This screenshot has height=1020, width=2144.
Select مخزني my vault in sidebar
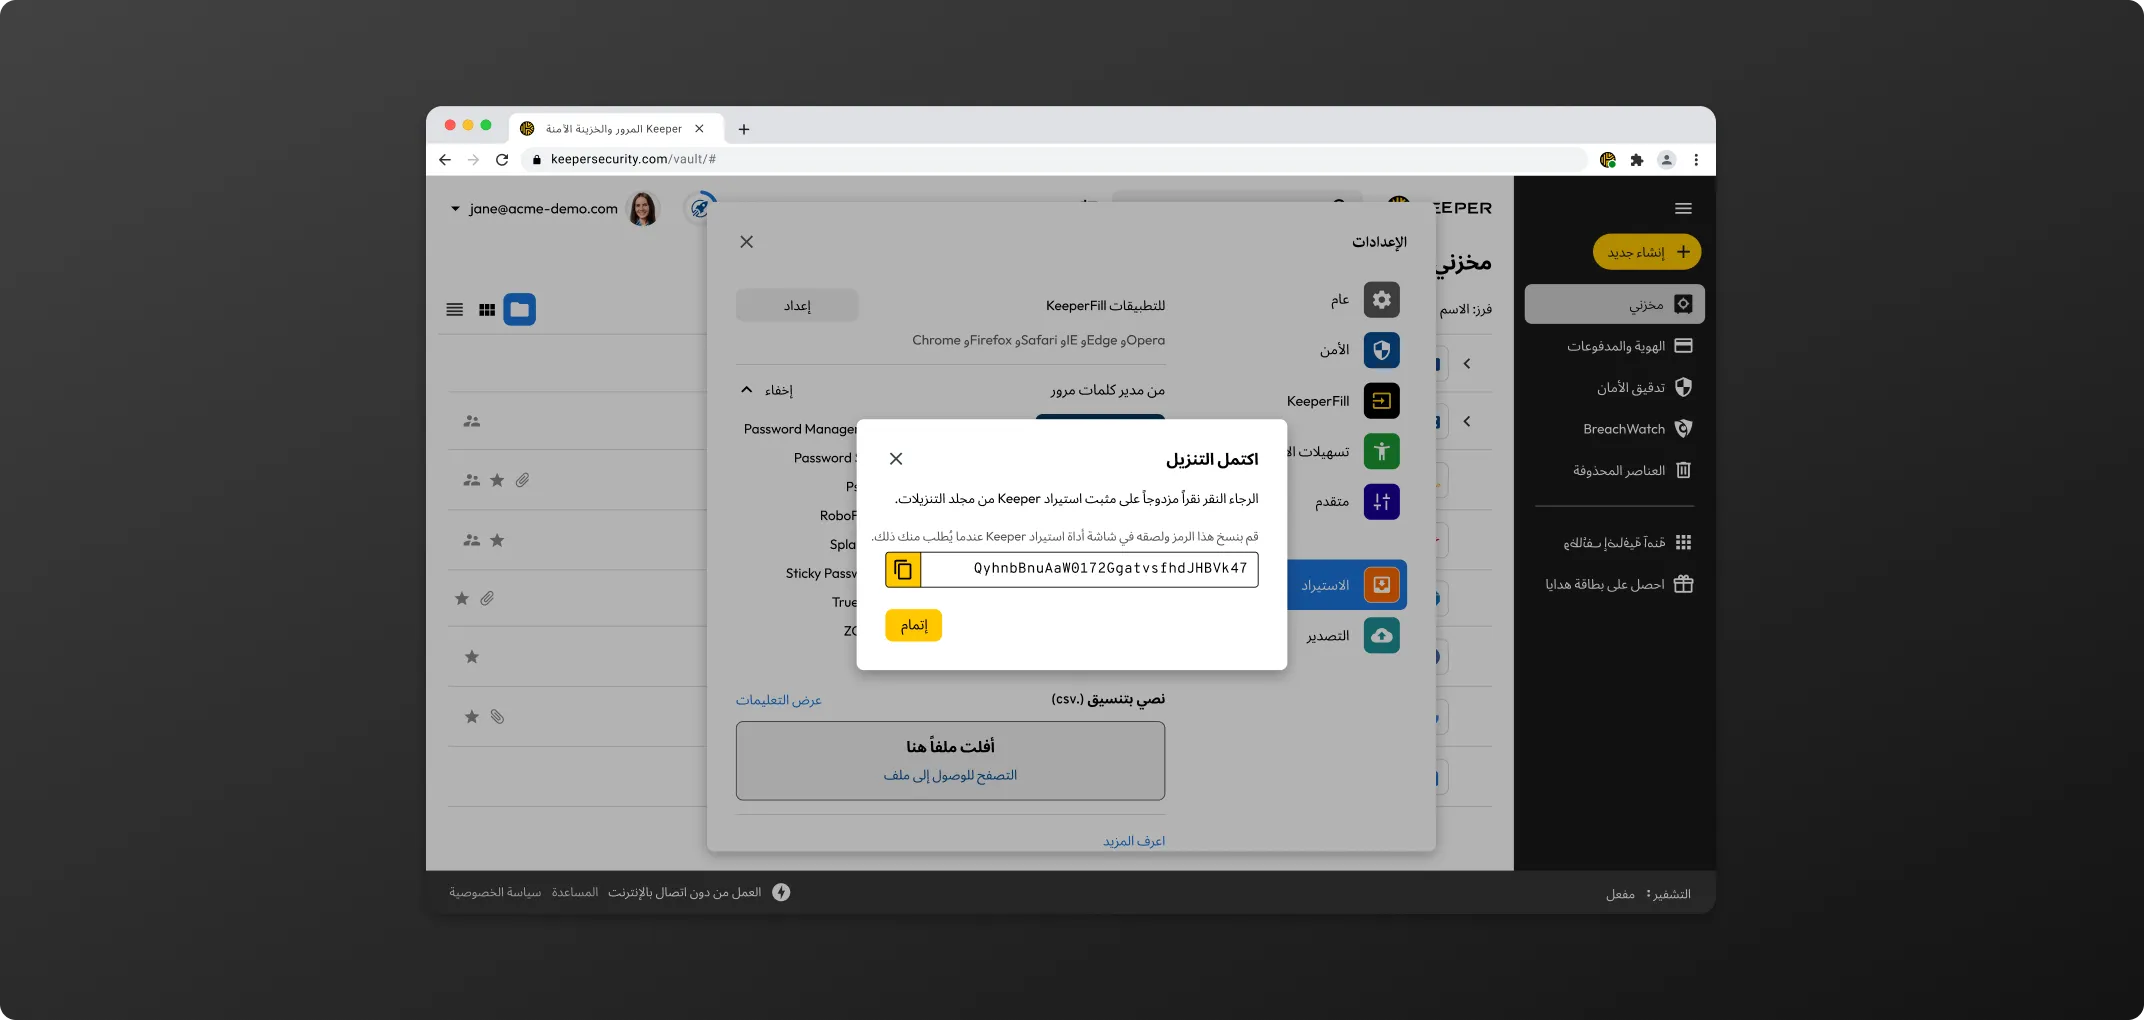tap(1614, 304)
